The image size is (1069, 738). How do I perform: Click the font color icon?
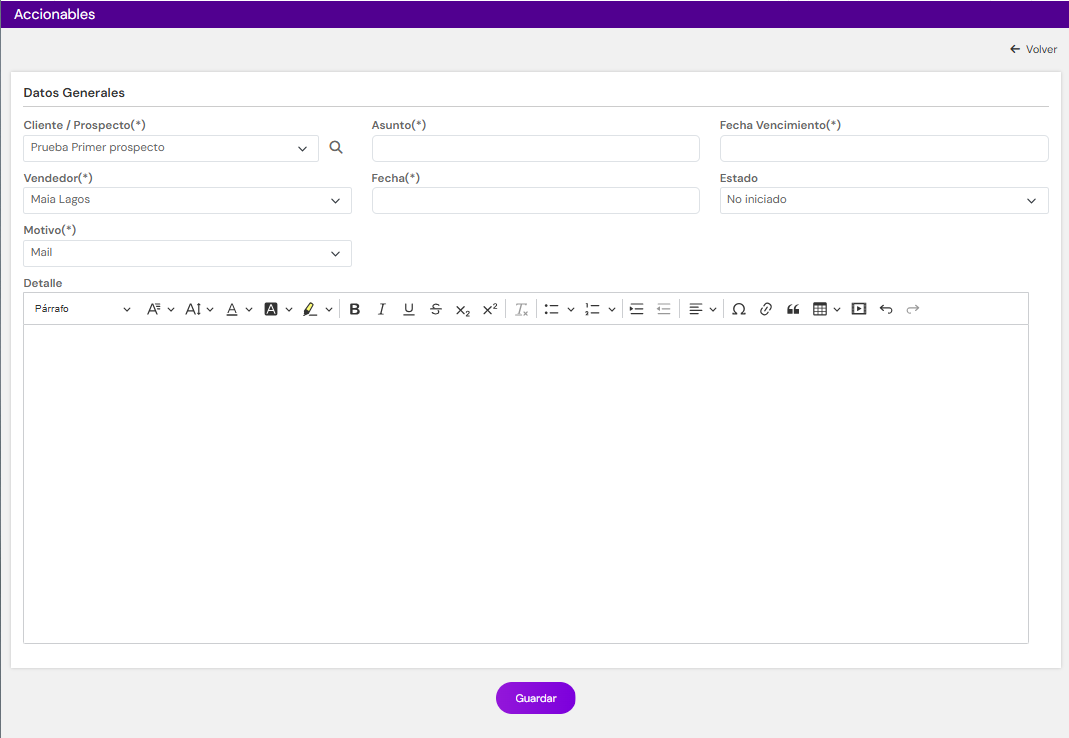(x=232, y=309)
